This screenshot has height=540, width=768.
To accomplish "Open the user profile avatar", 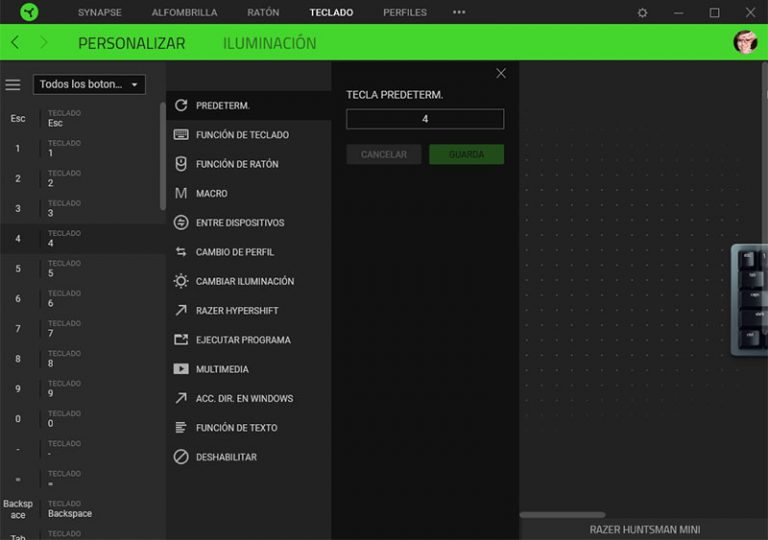I will coord(745,42).
